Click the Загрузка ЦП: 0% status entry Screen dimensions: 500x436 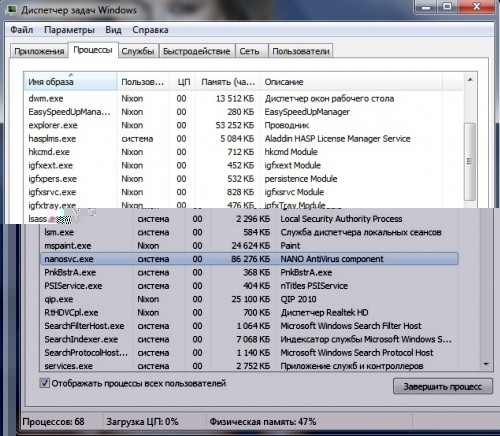pos(142,422)
